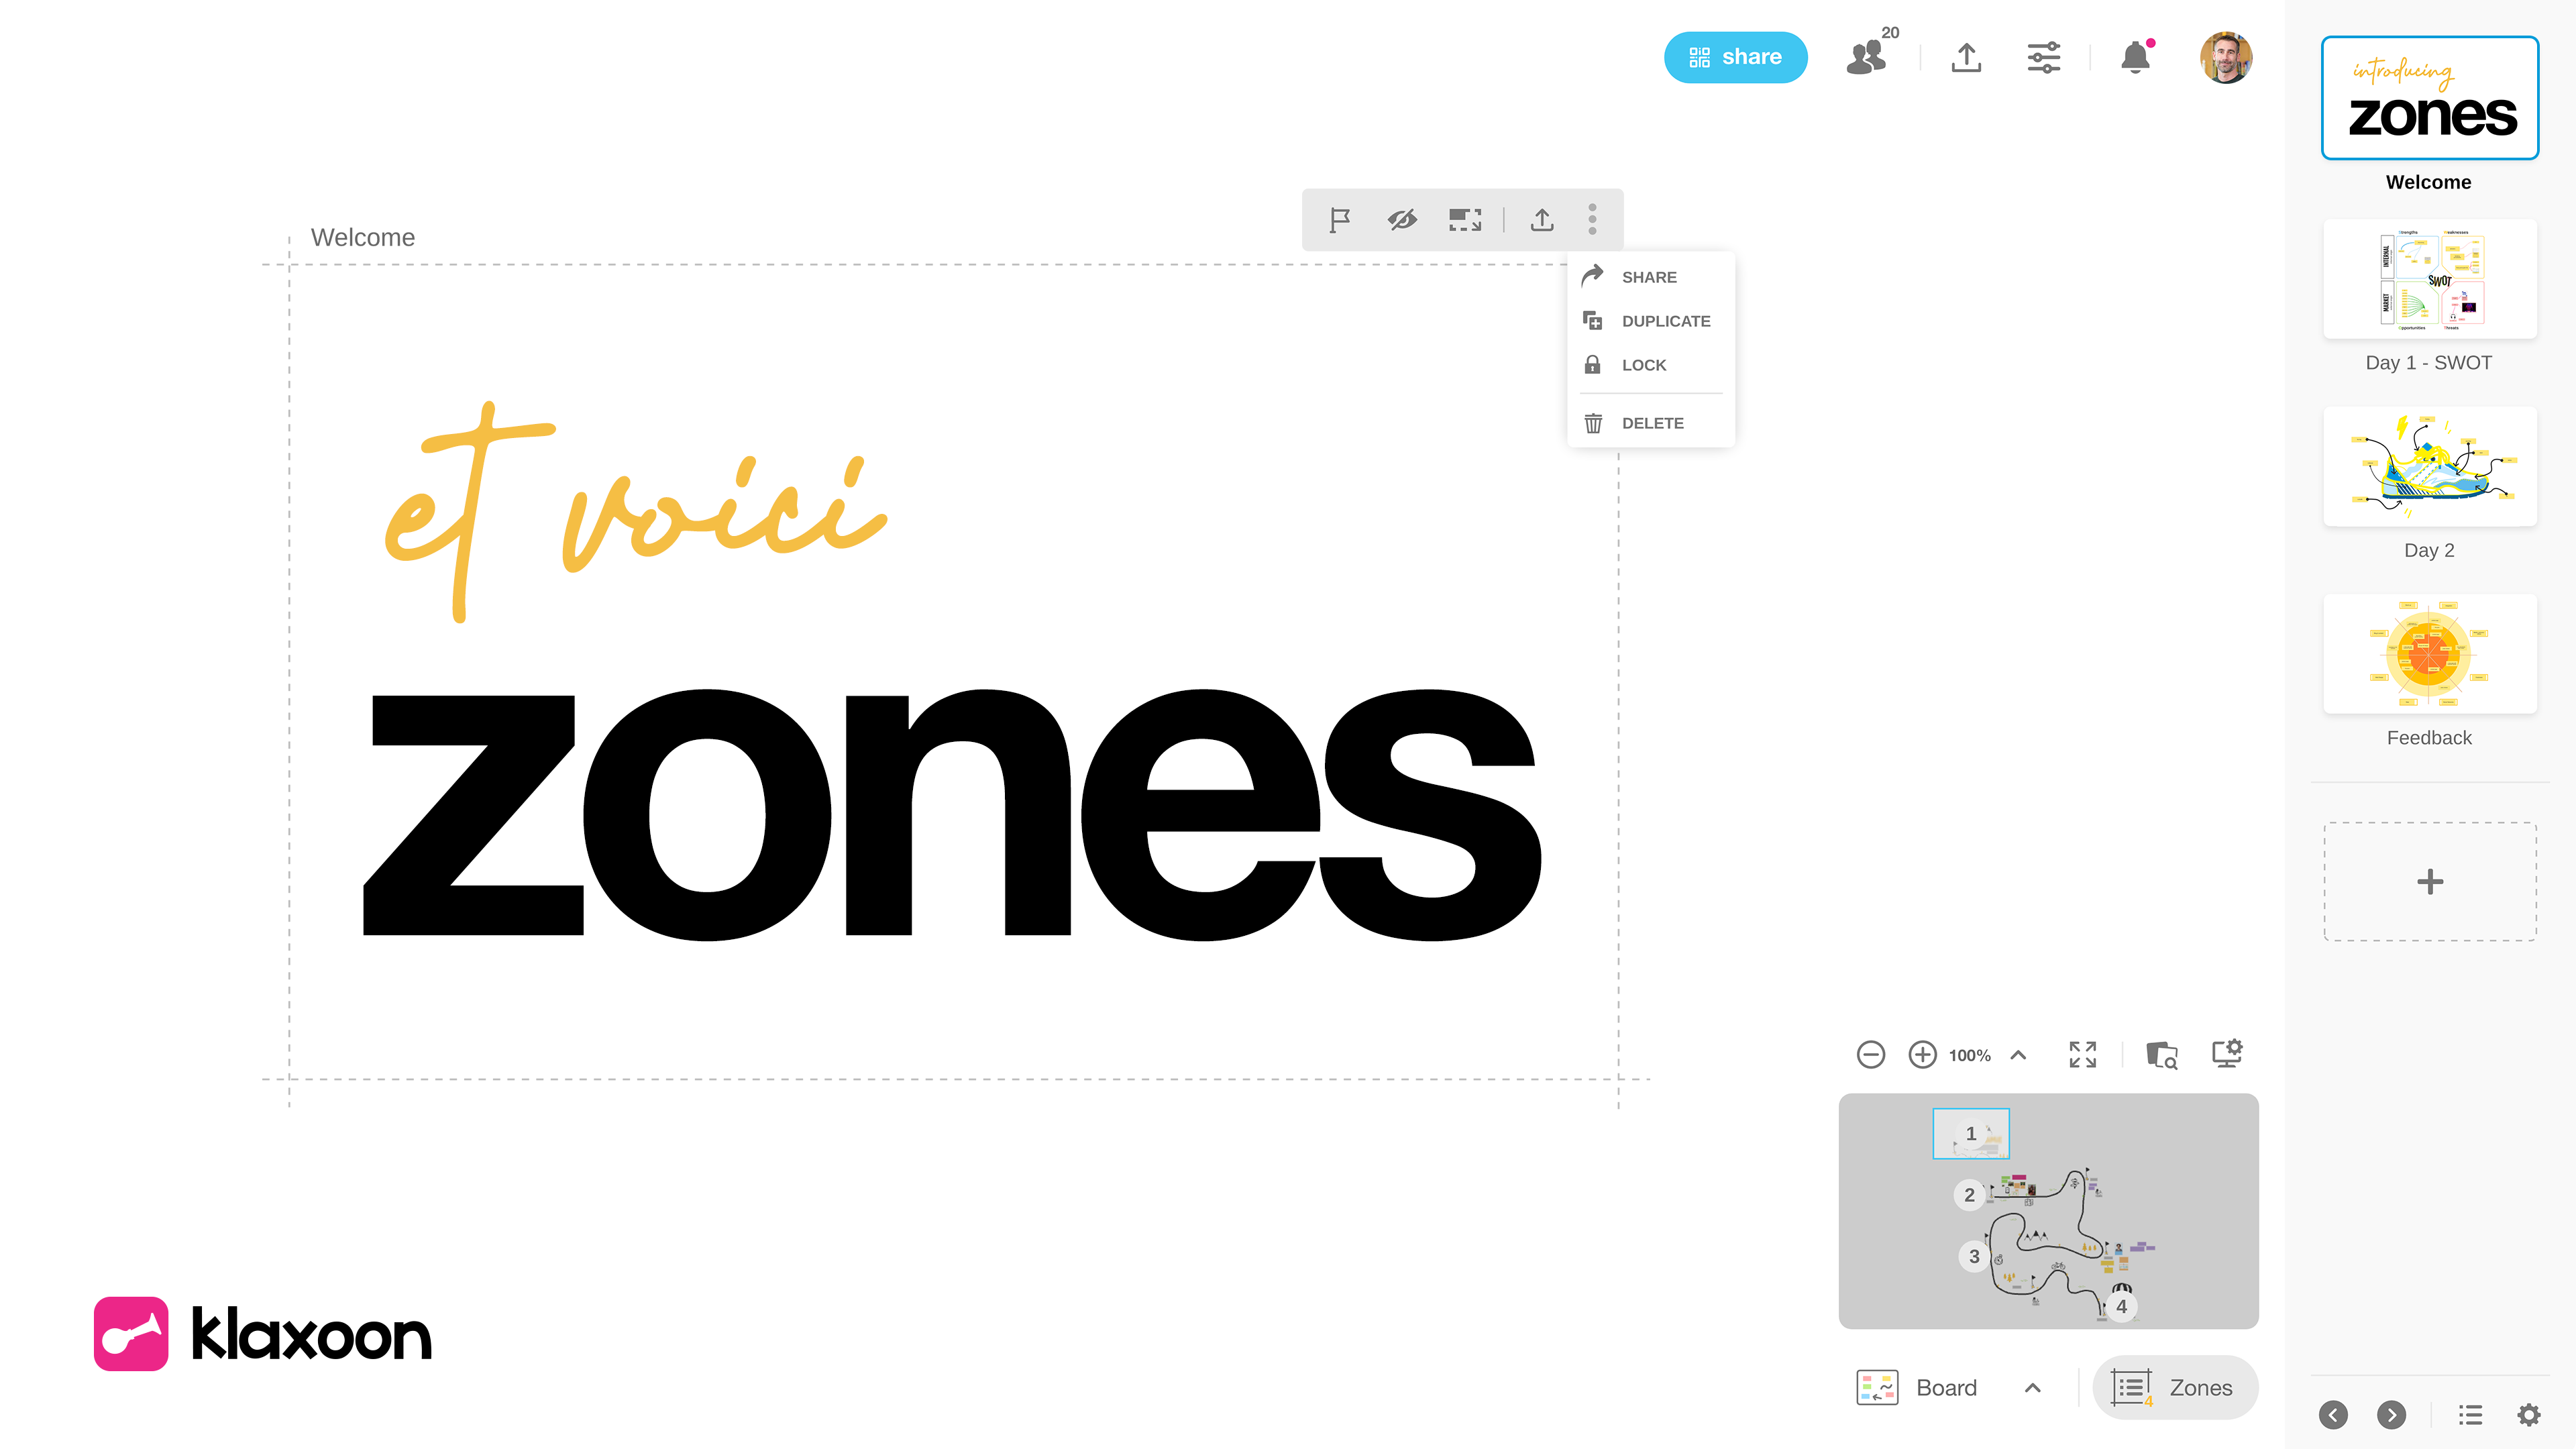Expand the Board view chevron
Image resolution: width=2576 pixels, height=1449 pixels.
pyautogui.click(x=2032, y=1387)
